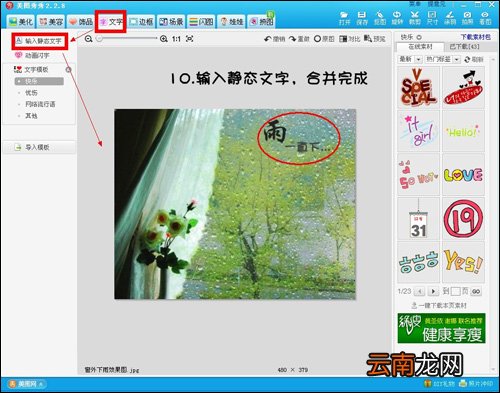Select the 文字 tab
Image resolution: width=500 pixels, height=393 pixels.
pos(111,22)
